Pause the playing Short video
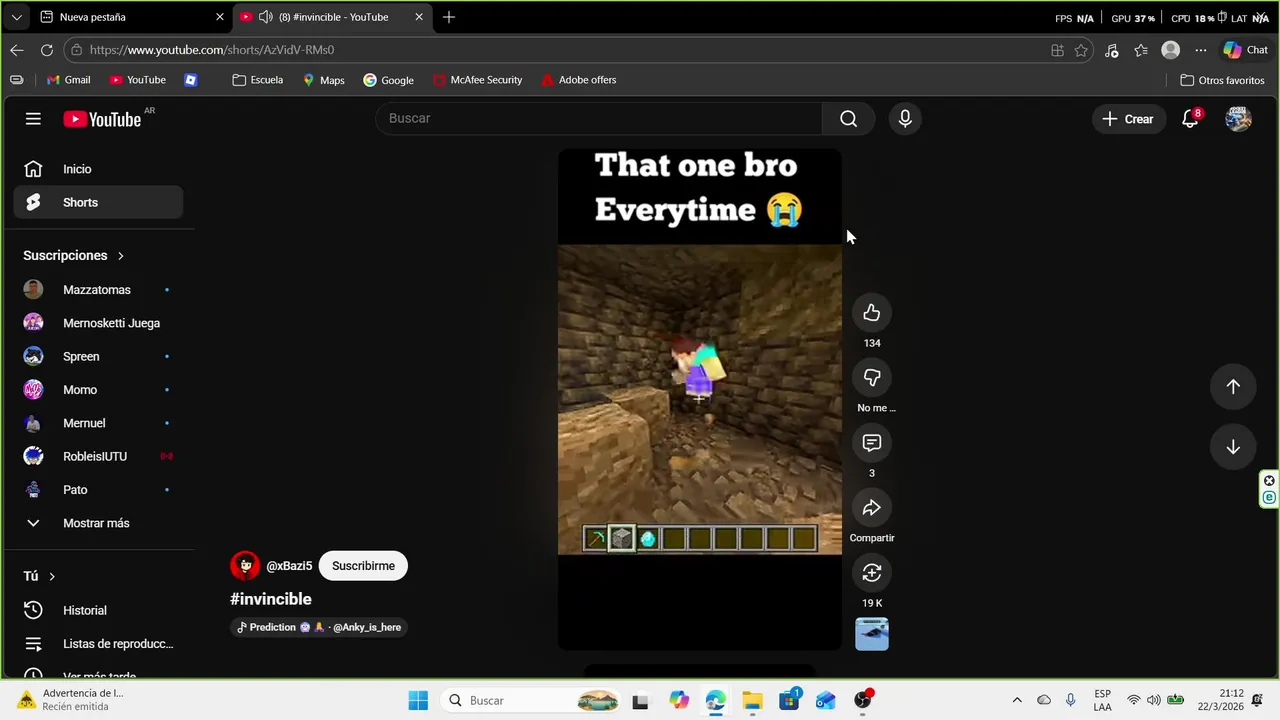The width and height of the screenshot is (1280, 720). pyautogui.click(x=700, y=400)
